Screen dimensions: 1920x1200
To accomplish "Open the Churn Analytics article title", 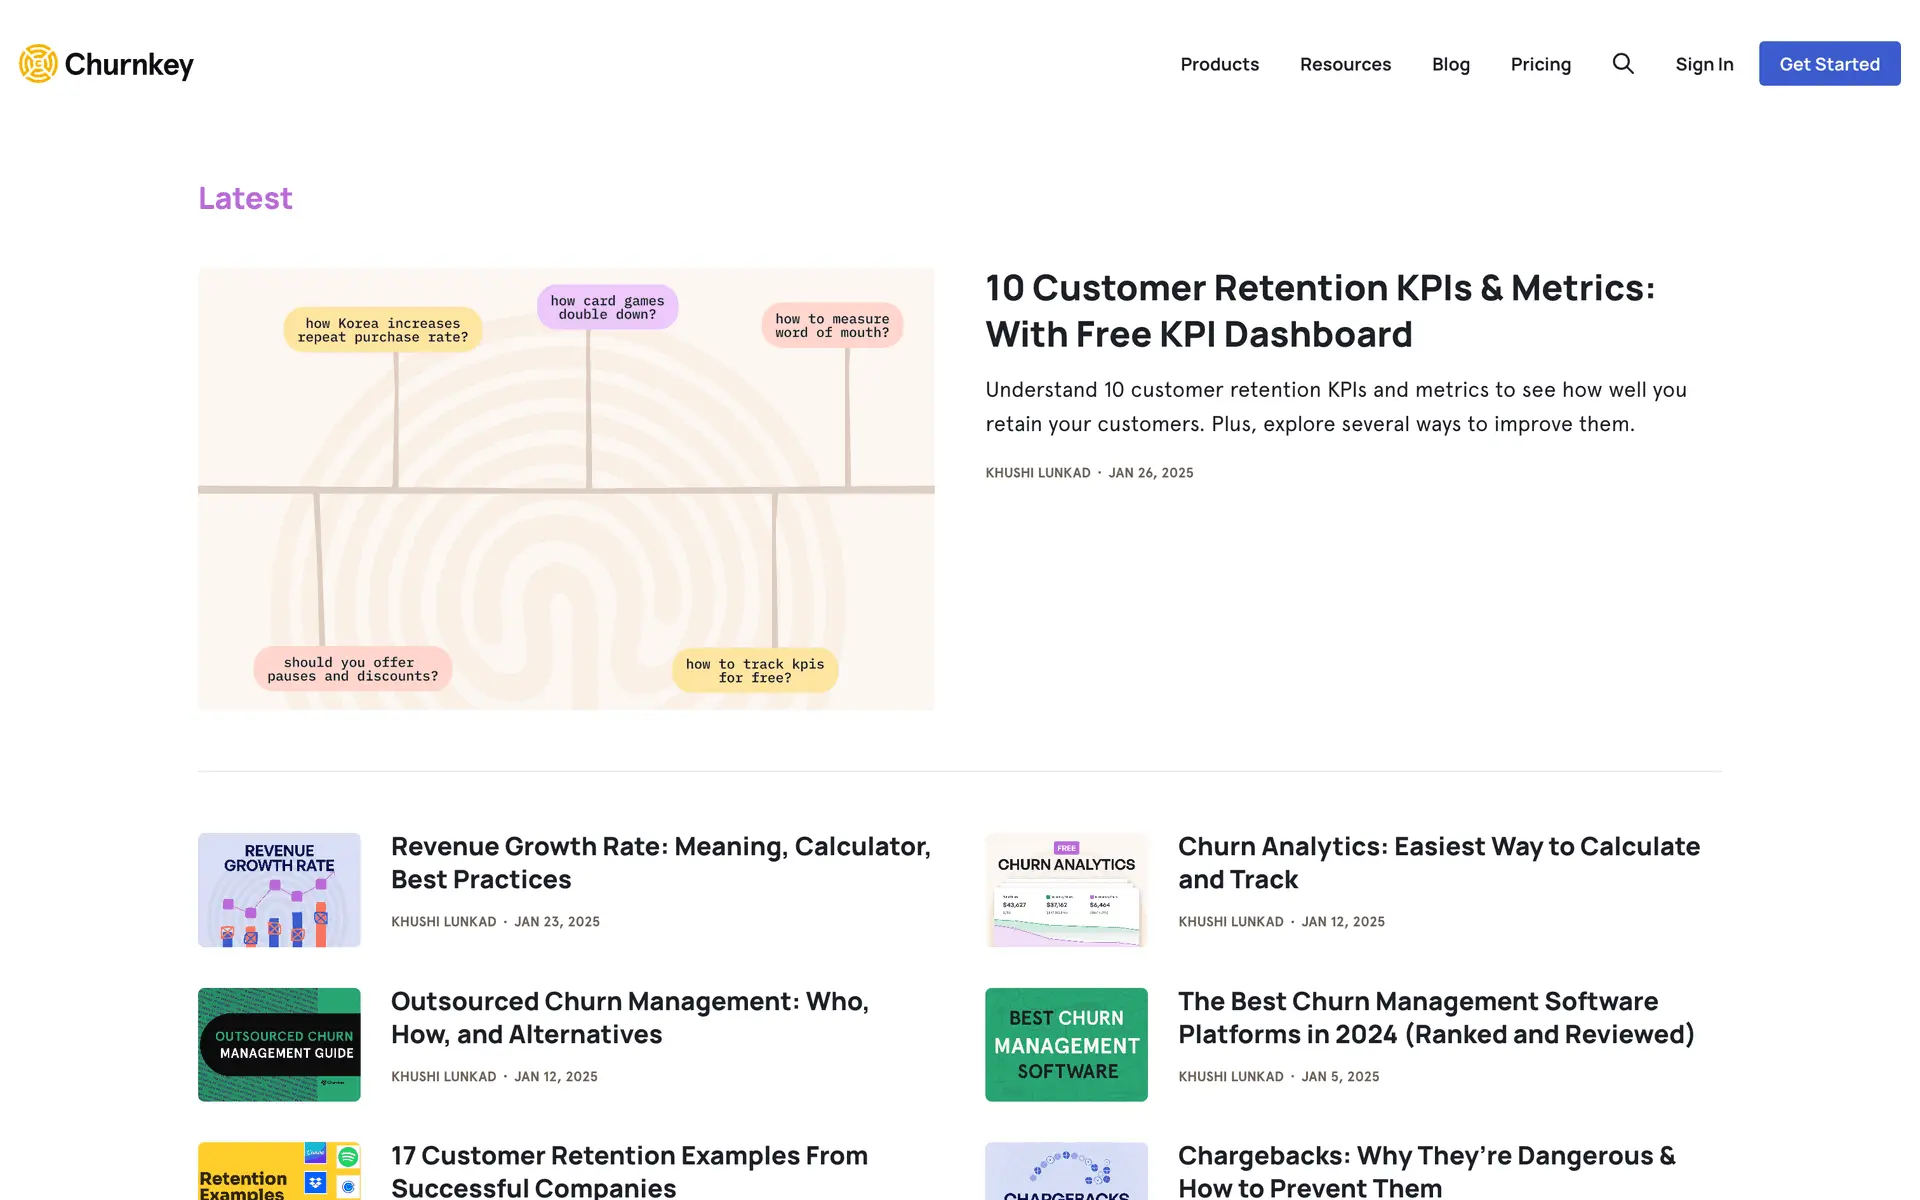I will [x=1438, y=862].
